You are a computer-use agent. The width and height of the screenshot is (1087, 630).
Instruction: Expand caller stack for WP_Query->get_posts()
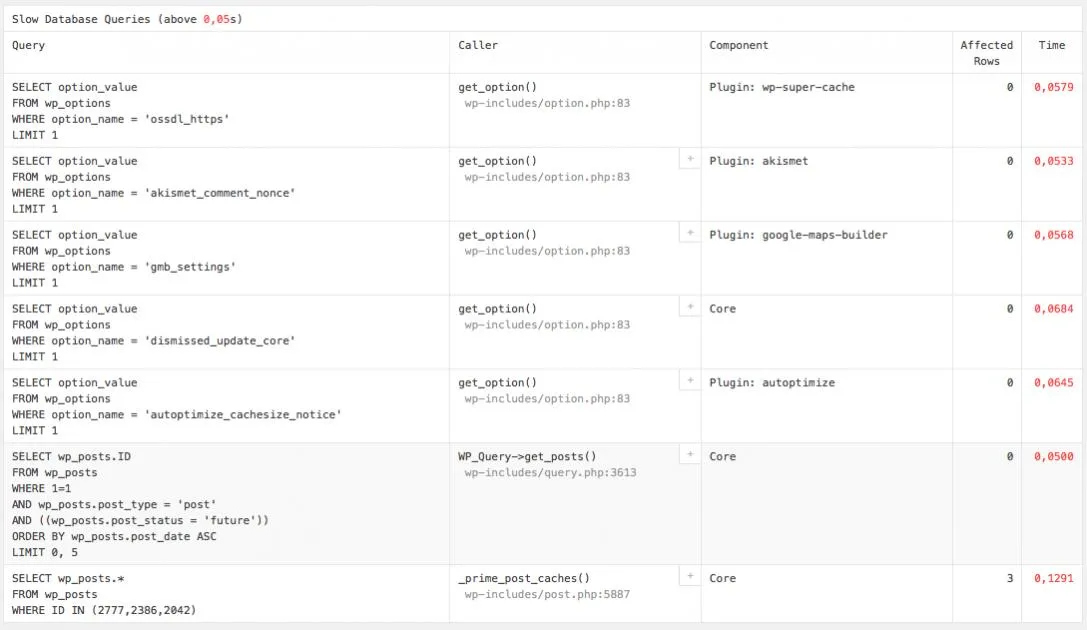tap(690, 455)
